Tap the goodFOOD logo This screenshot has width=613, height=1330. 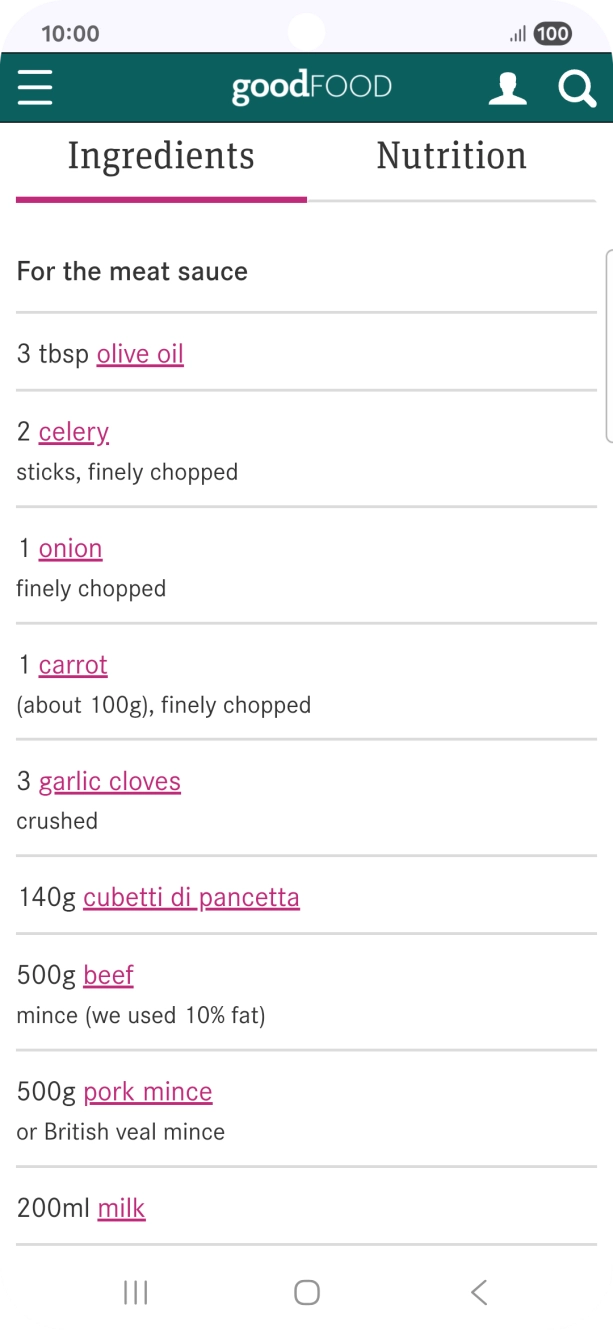coord(311,88)
